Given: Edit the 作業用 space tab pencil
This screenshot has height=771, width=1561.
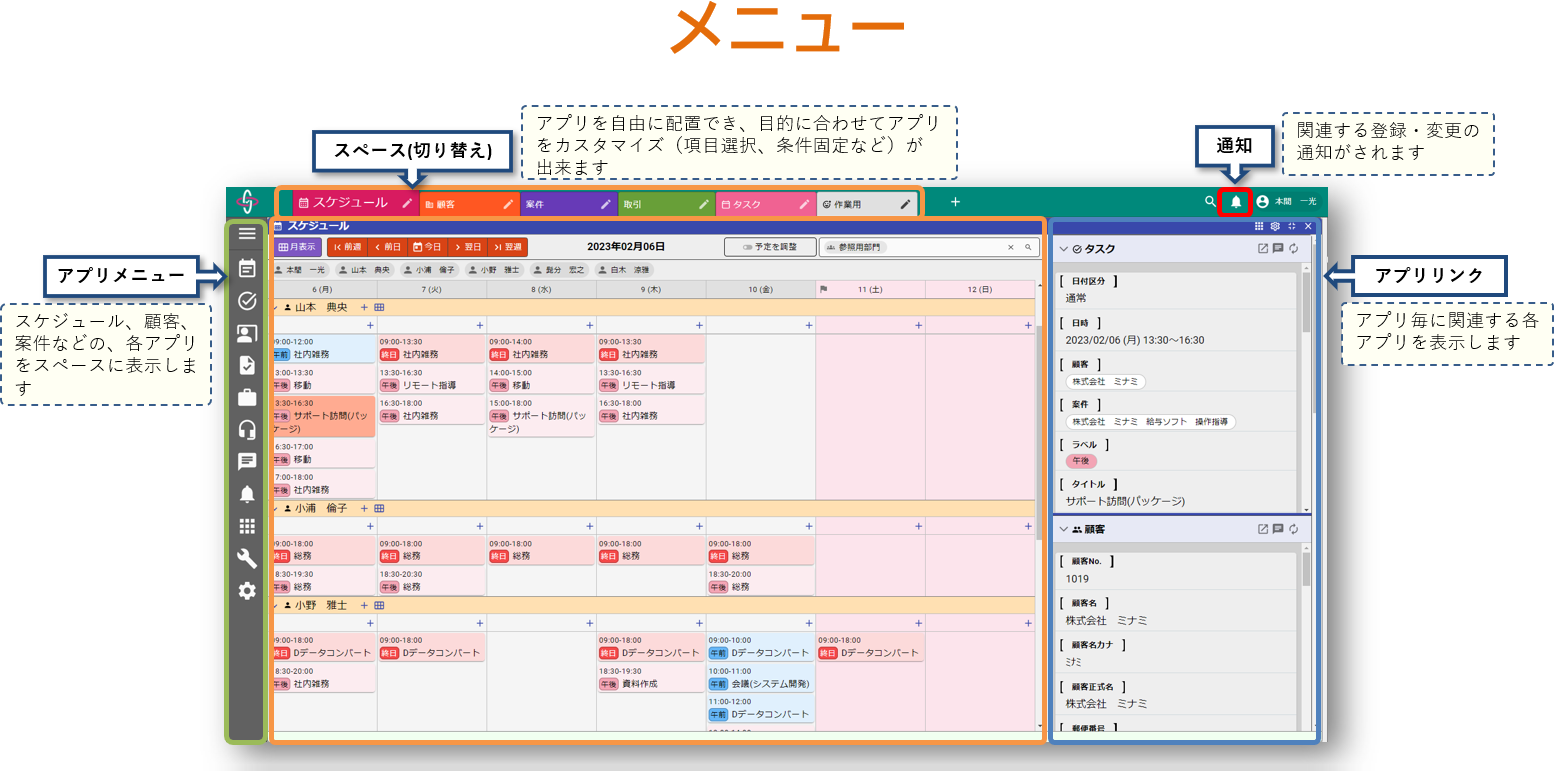Looking at the screenshot, I should pos(906,204).
